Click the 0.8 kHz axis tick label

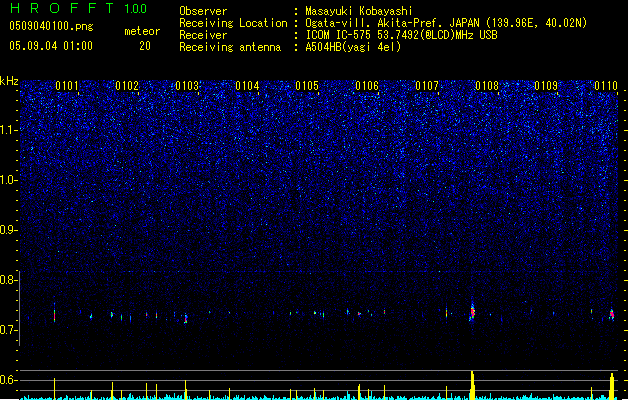[9, 280]
